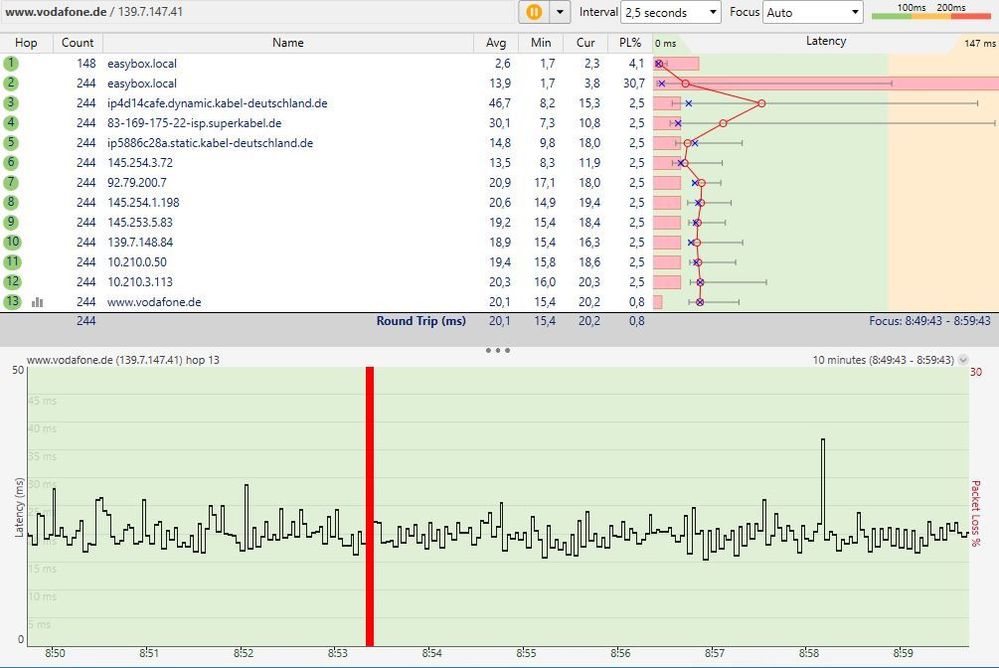Select hop 13's green badge
Viewport: 999px width, 668px height.
(11, 301)
